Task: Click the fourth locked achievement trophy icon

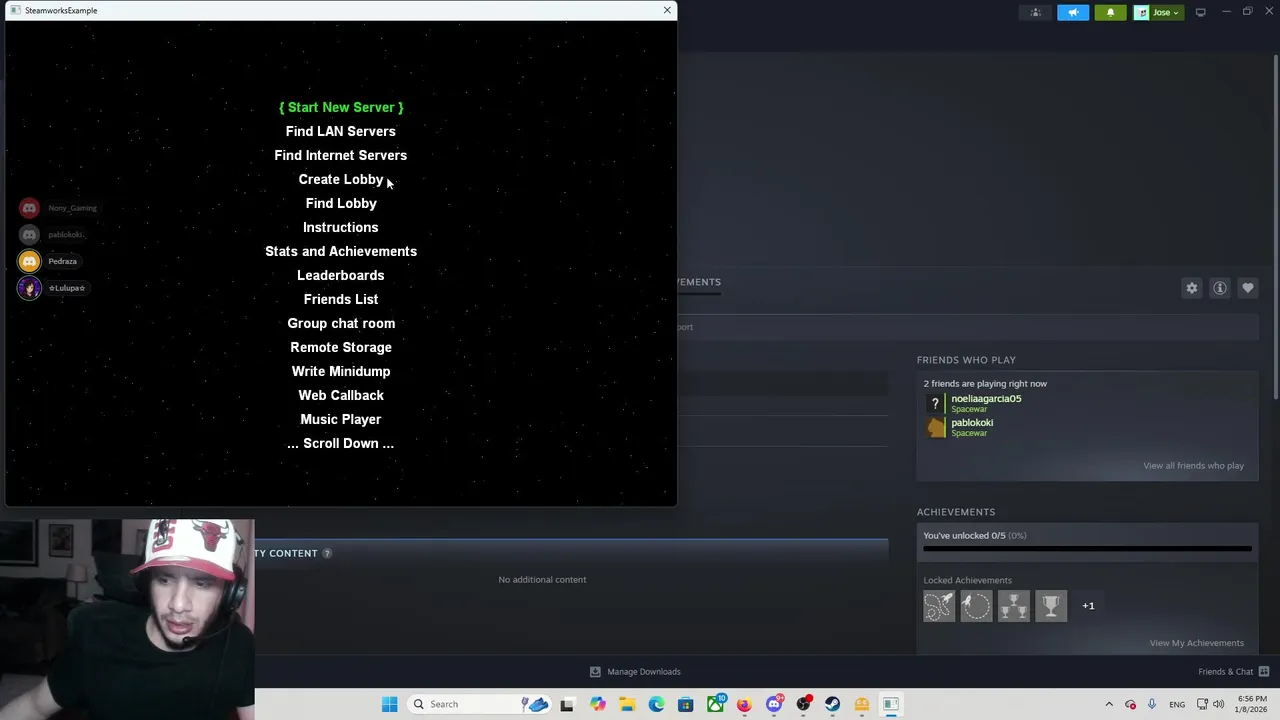Action: click(1051, 606)
